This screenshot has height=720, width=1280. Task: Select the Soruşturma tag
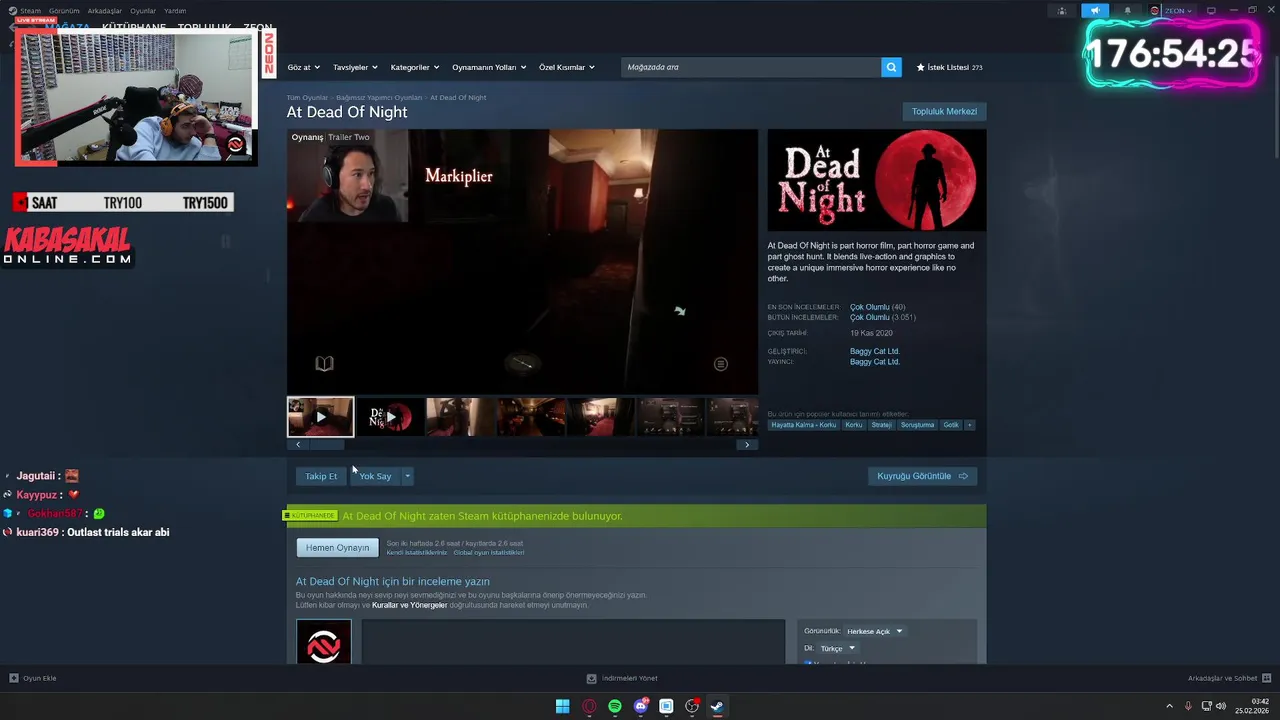tap(917, 425)
